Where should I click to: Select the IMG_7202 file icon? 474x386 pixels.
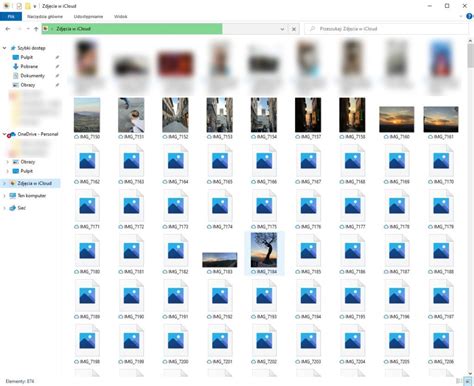pos(264,341)
